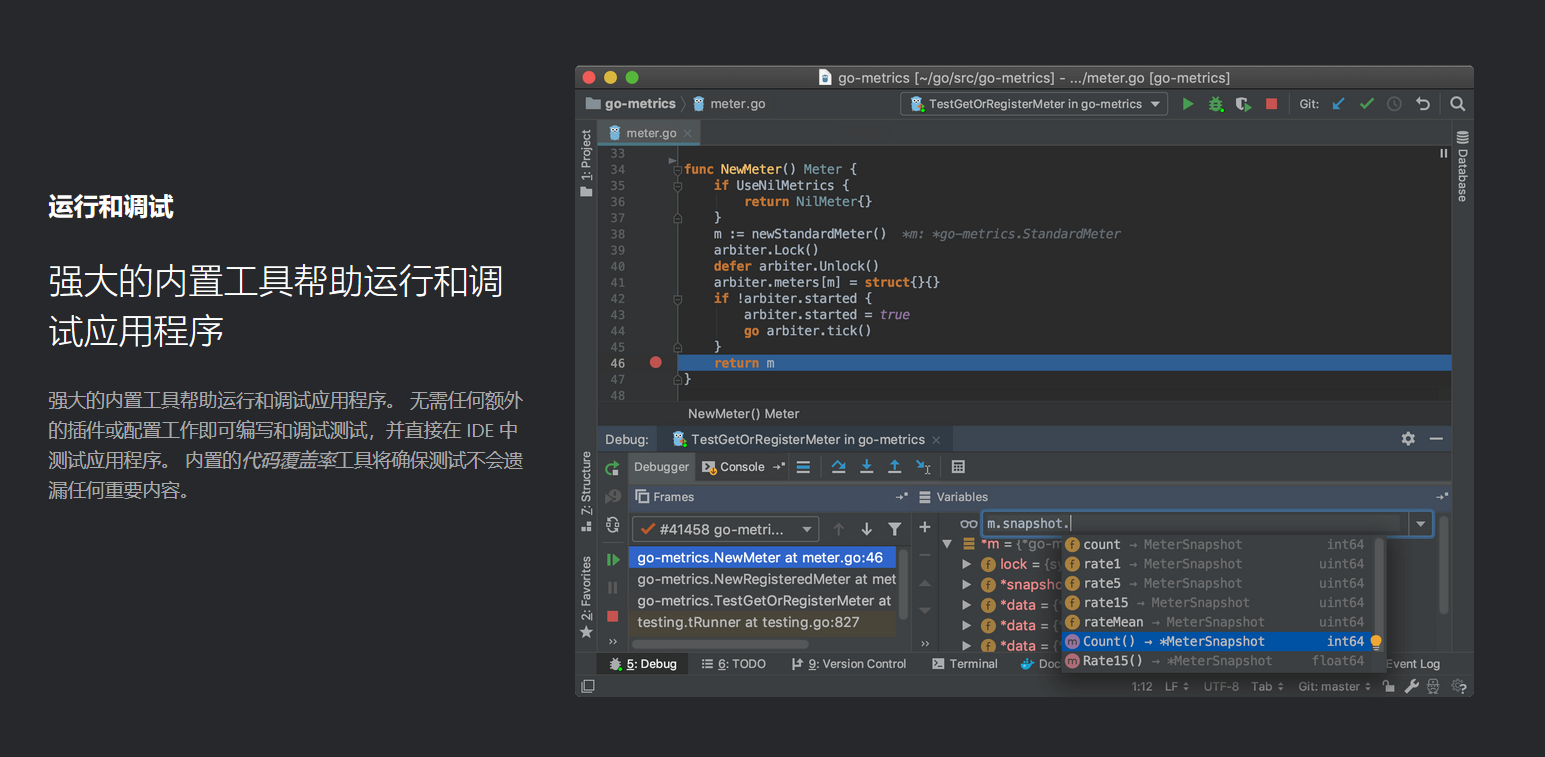Screen dimensions: 1545x757
Task: Rerun the debug session icon
Action: (613, 468)
